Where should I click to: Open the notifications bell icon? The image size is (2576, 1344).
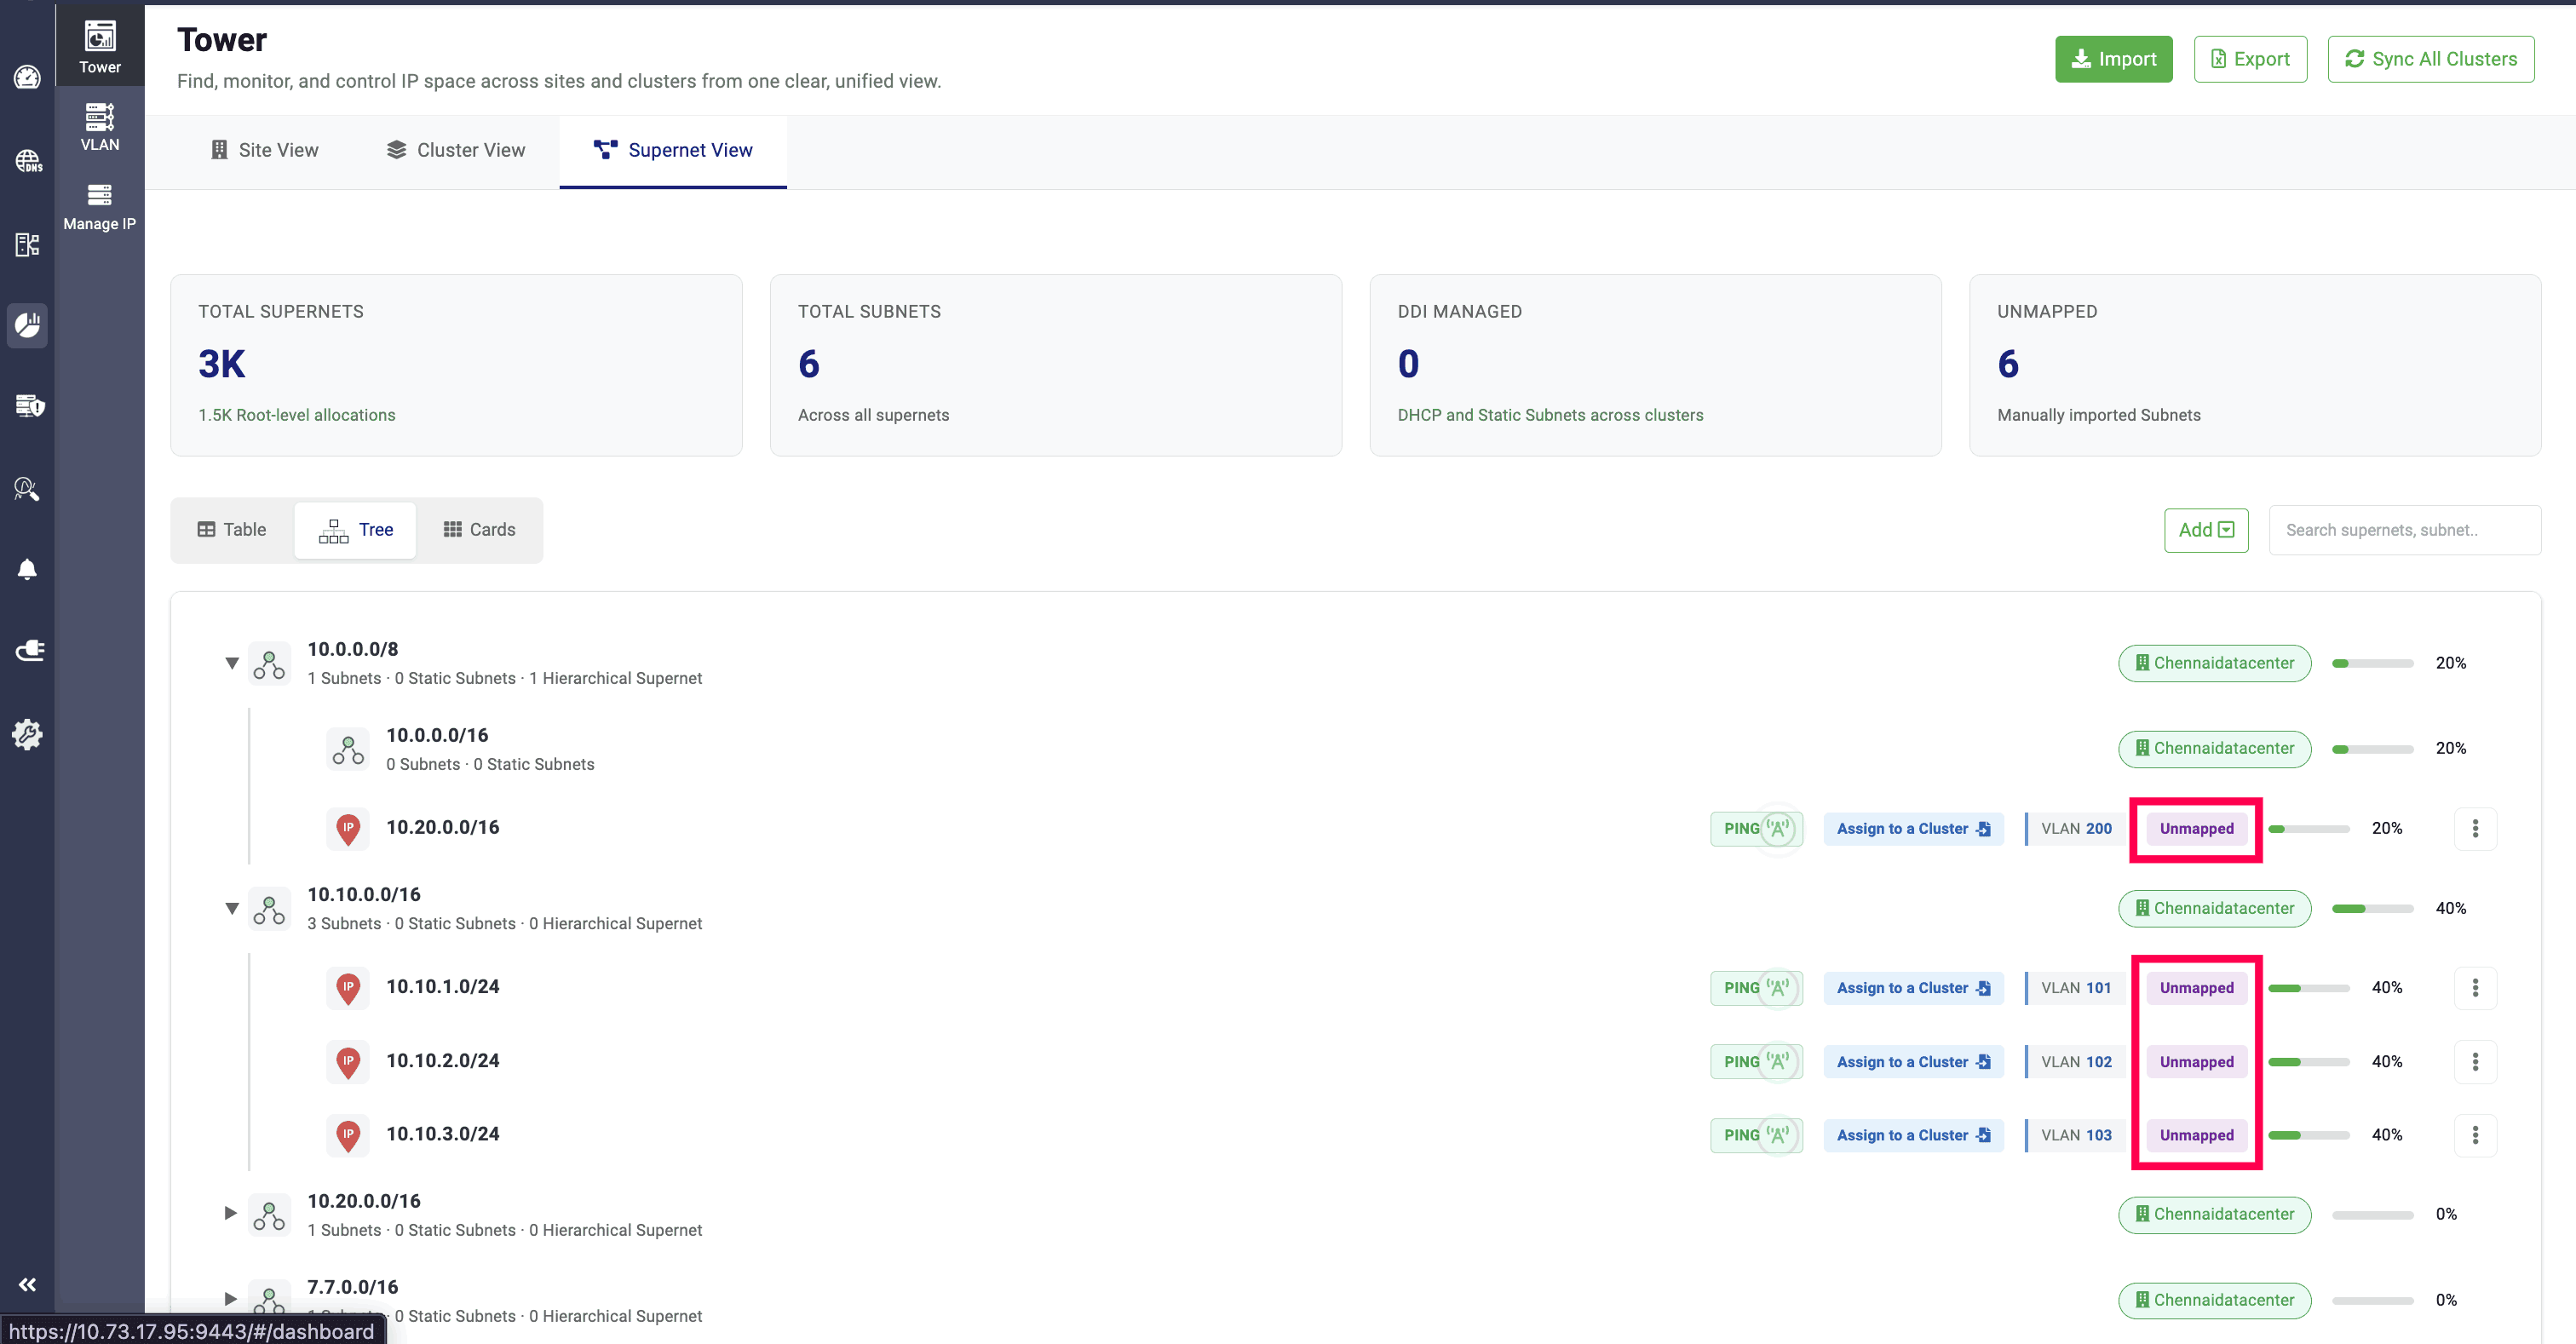tap(27, 569)
